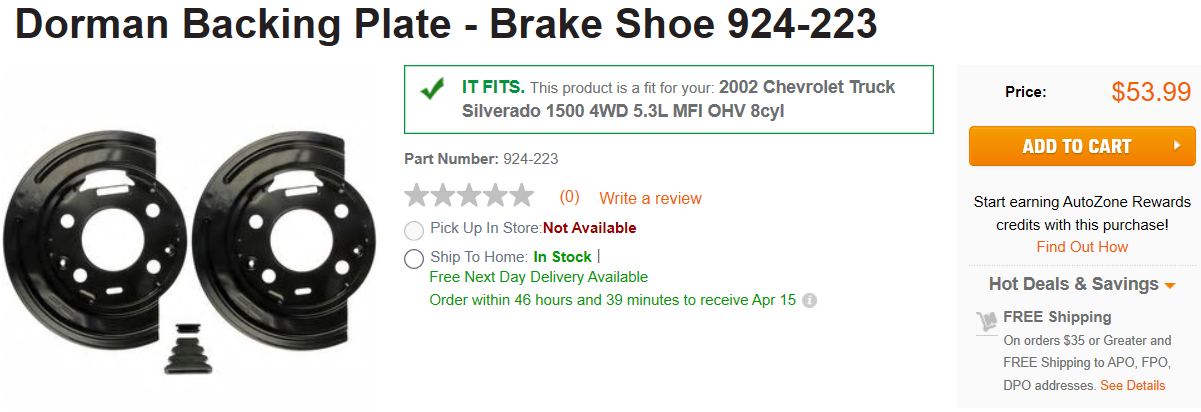Expand the Hot Deals & Savings arrow
The width and height of the screenshot is (1201, 412).
point(1170,286)
